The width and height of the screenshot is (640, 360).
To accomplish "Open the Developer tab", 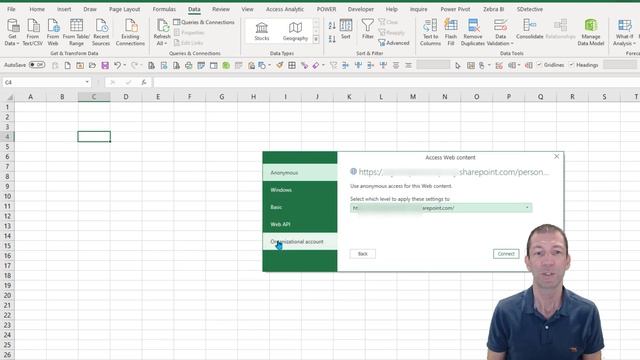I will pos(361,9).
